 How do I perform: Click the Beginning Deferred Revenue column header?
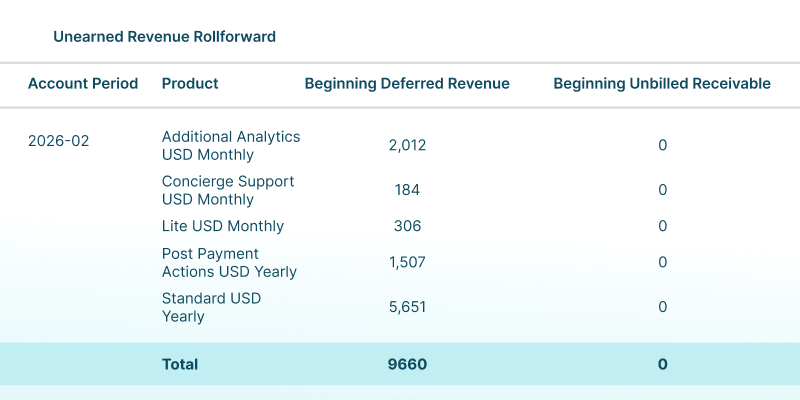407,84
